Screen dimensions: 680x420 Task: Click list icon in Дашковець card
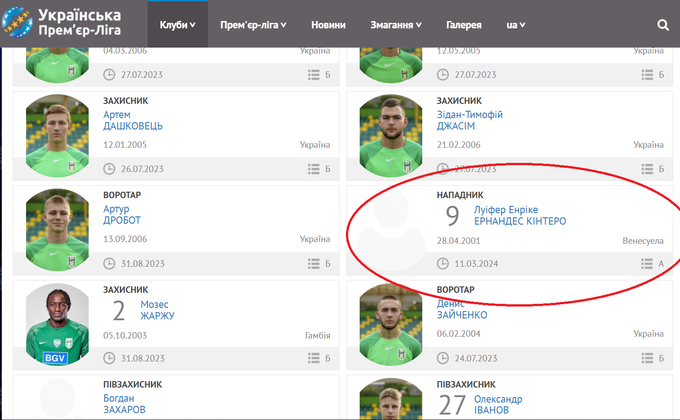[x=313, y=169]
